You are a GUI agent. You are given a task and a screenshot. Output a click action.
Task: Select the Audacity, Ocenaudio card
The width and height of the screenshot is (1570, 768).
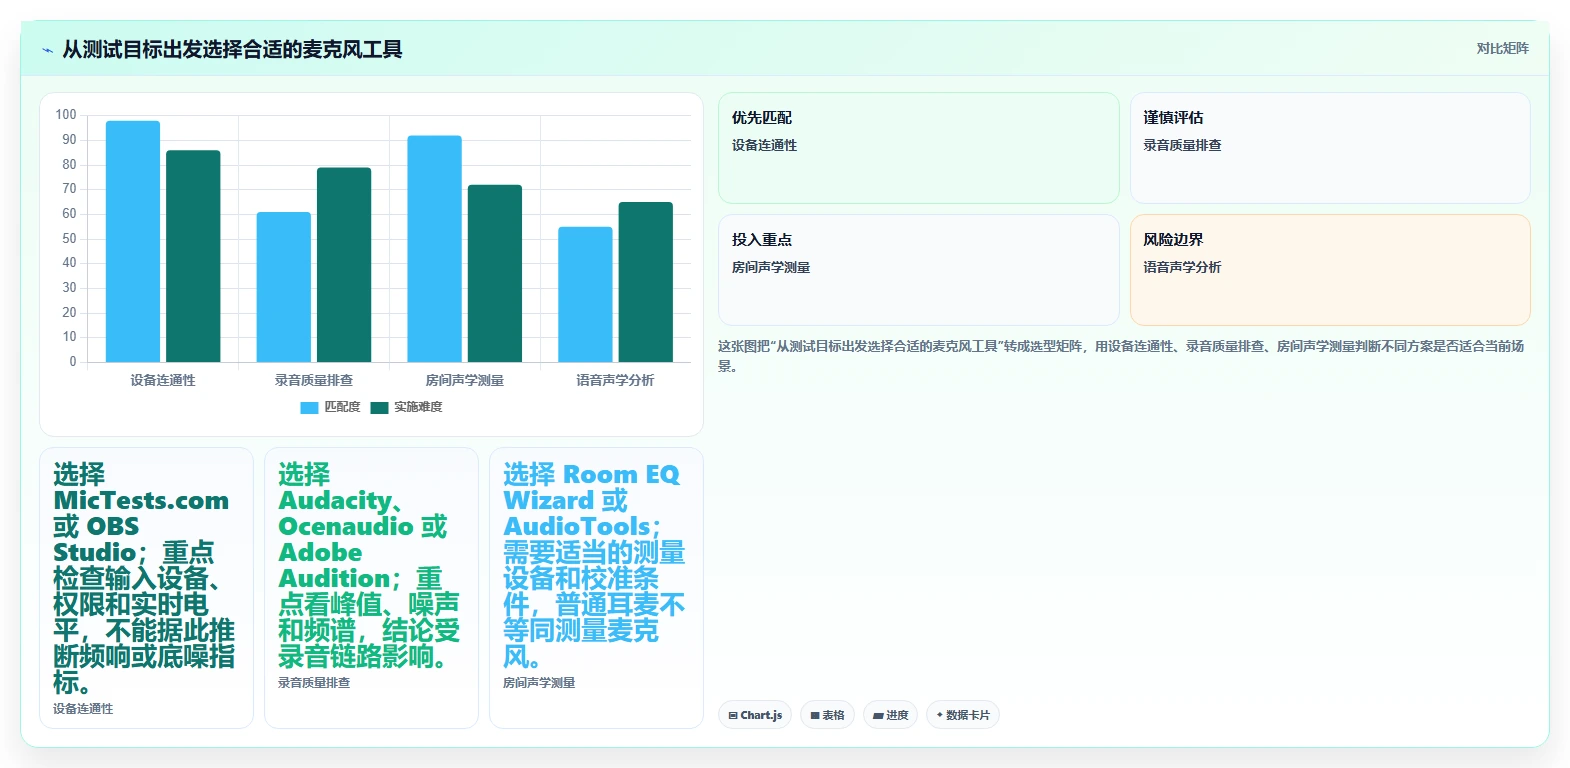(x=371, y=588)
